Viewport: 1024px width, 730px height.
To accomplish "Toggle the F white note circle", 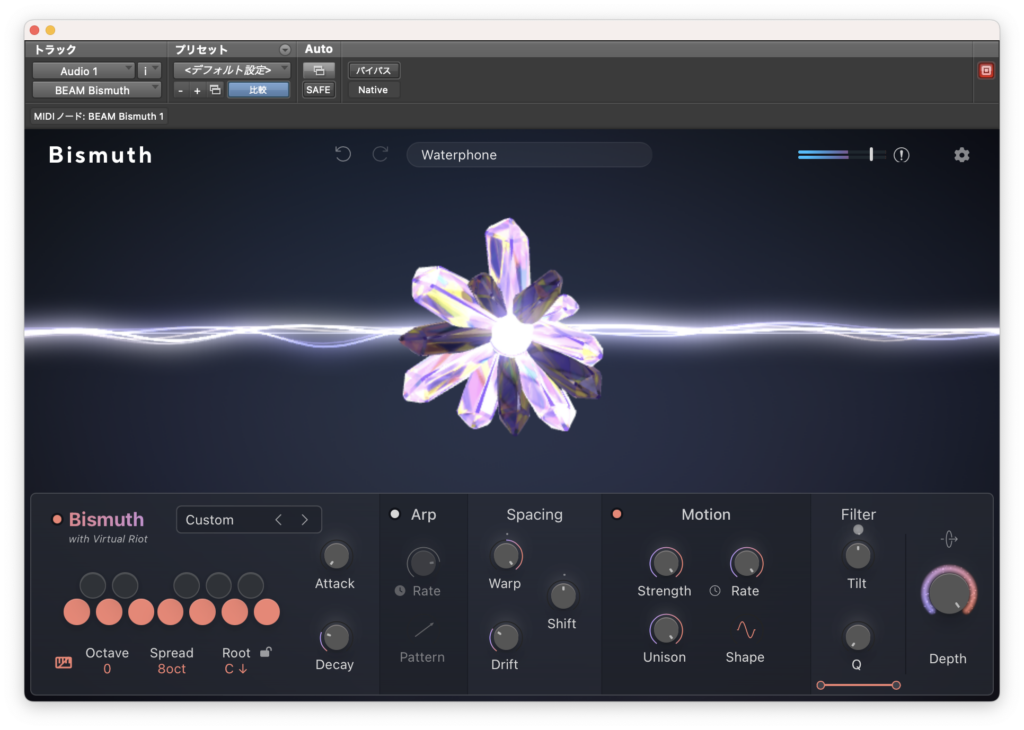I will pyautogui.click(x=170, y=612).
